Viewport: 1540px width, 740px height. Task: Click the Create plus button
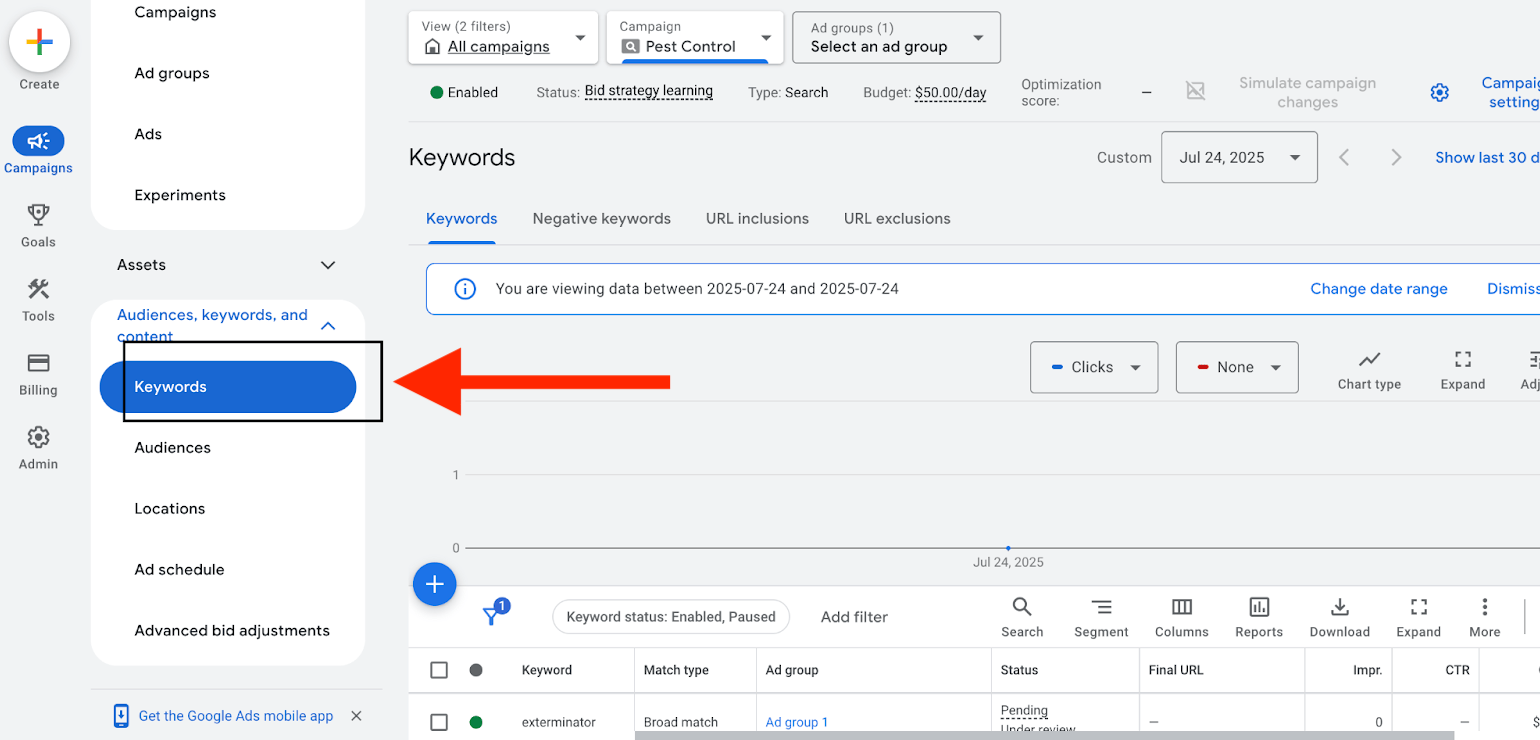coord(39,42)
